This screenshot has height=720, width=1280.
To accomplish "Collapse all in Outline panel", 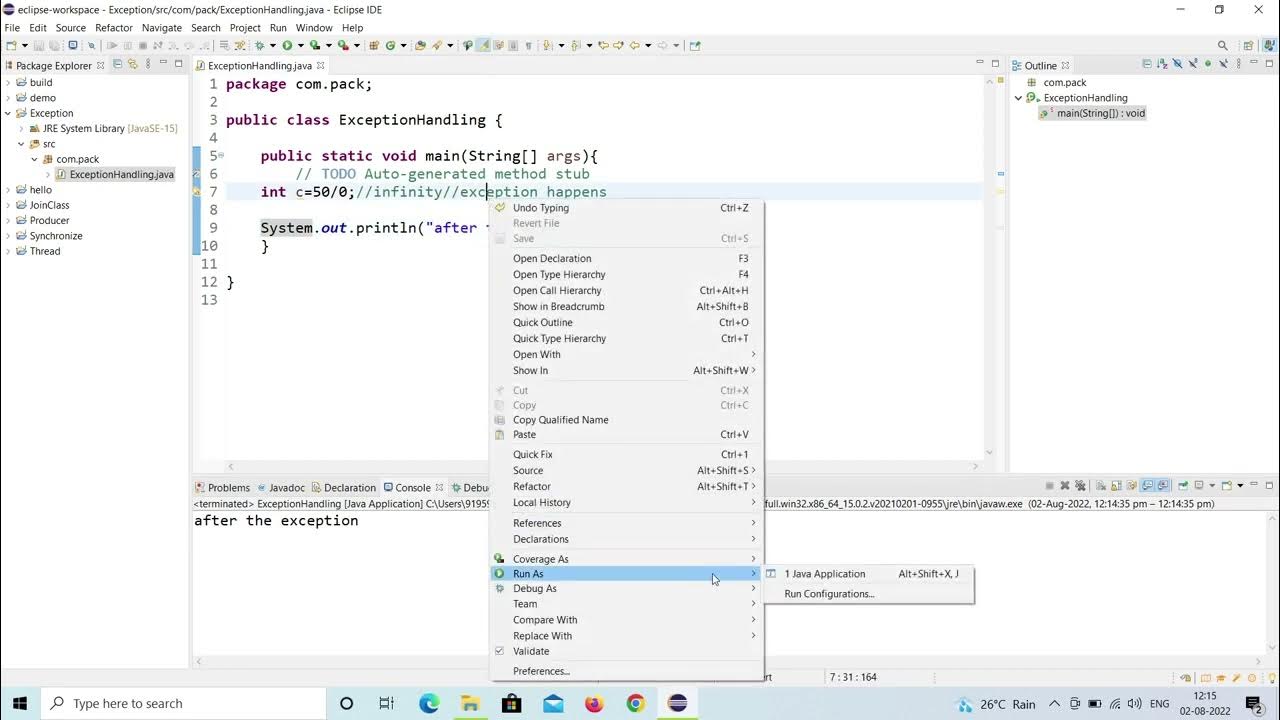I will coord(1147,64).
